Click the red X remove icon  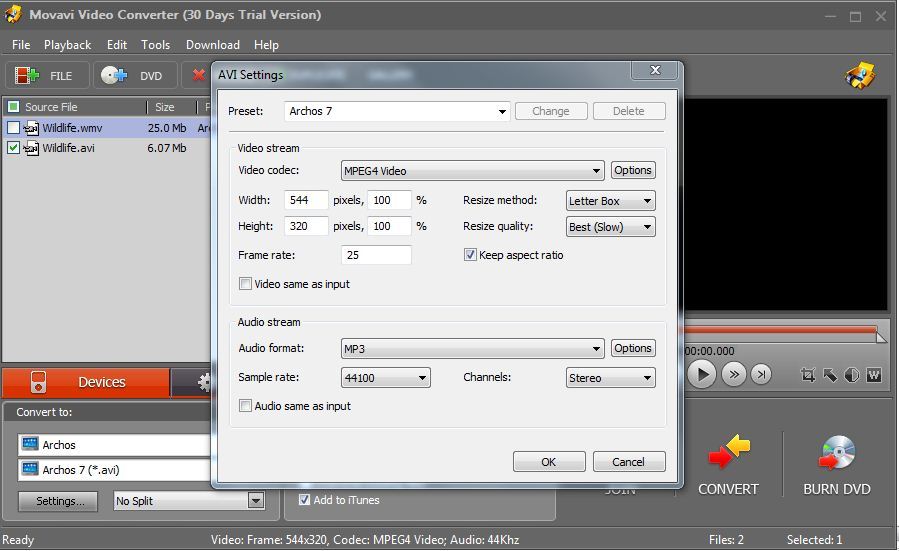(x=198, y=75)
